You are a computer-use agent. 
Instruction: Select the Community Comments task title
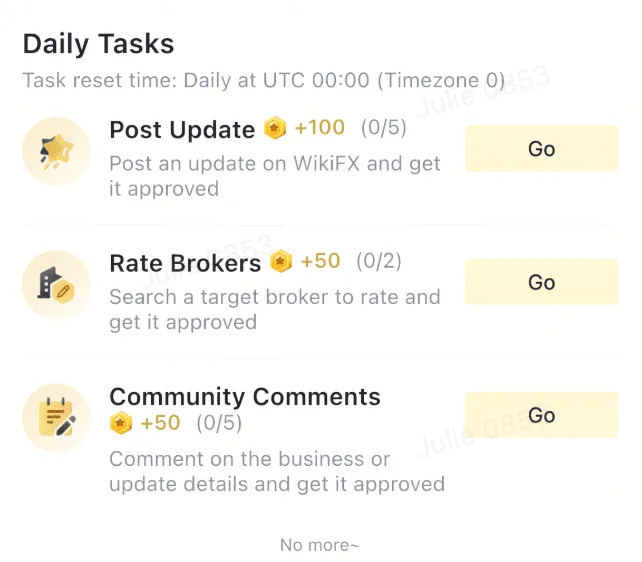[245, 396]
